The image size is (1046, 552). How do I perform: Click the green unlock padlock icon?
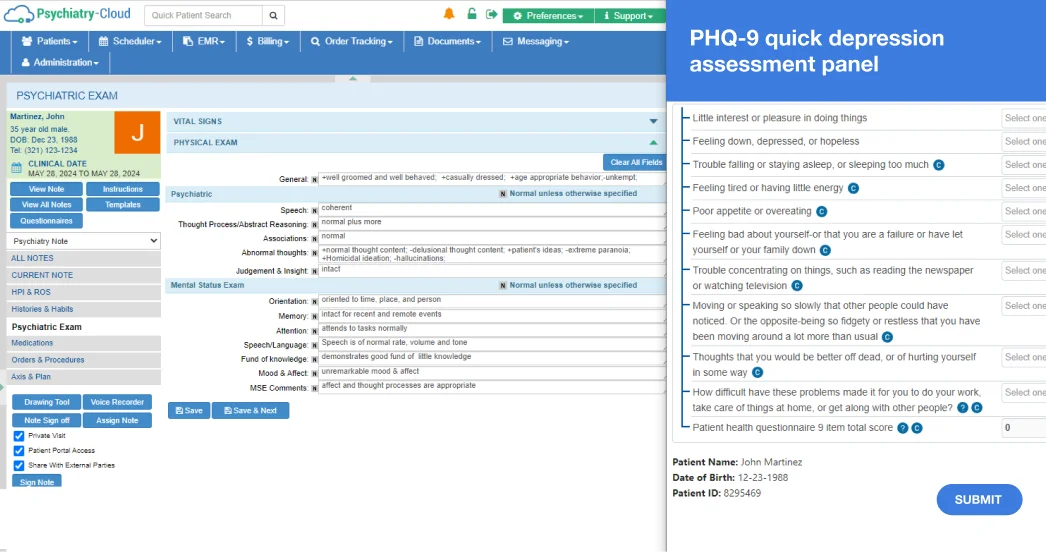click(471, 14)
